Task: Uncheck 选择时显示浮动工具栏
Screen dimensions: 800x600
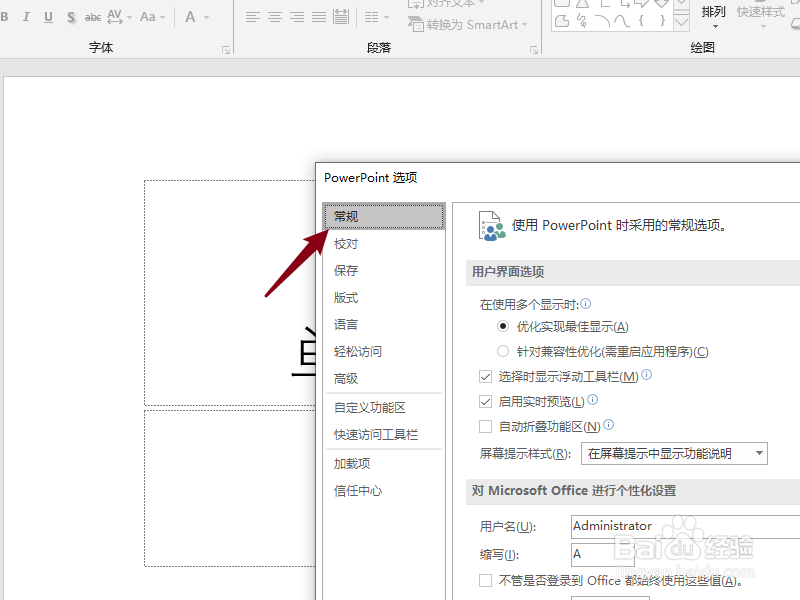Action: click(x=486, y=377)
